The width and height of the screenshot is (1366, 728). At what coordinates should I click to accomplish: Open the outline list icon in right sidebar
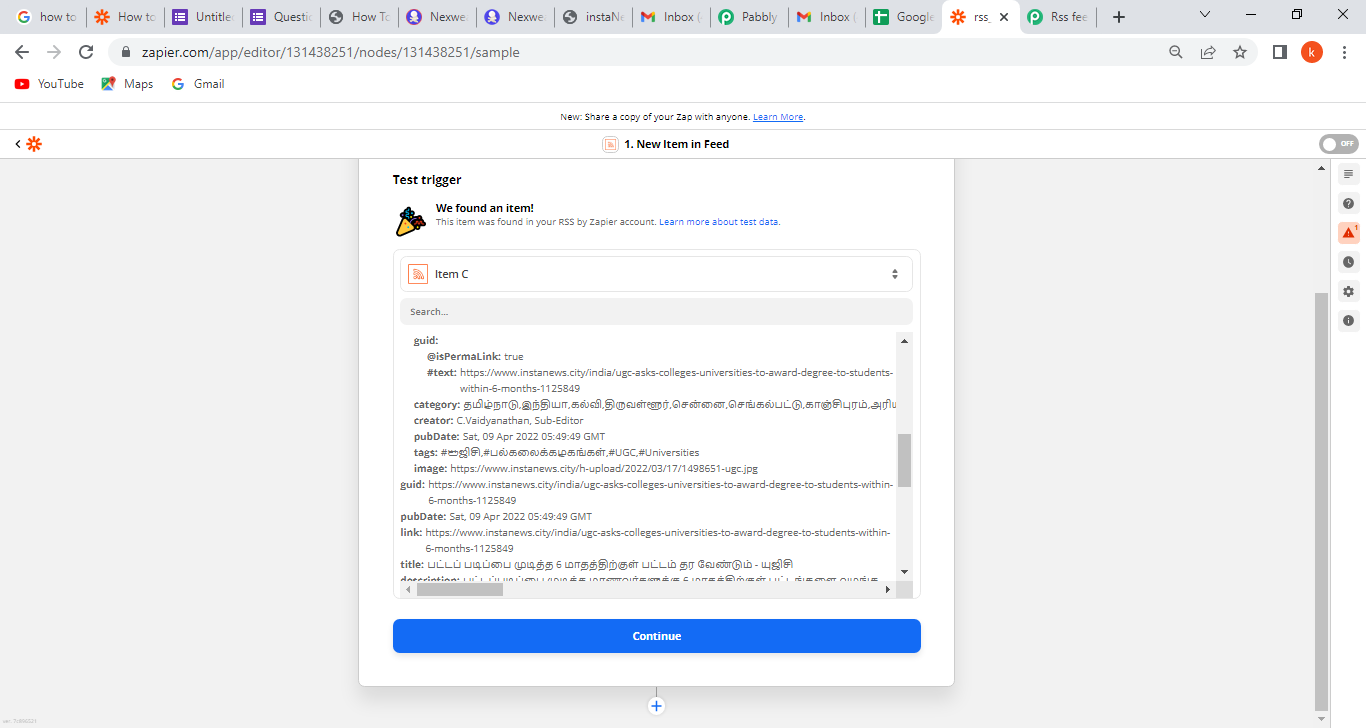pos(1348,174)
